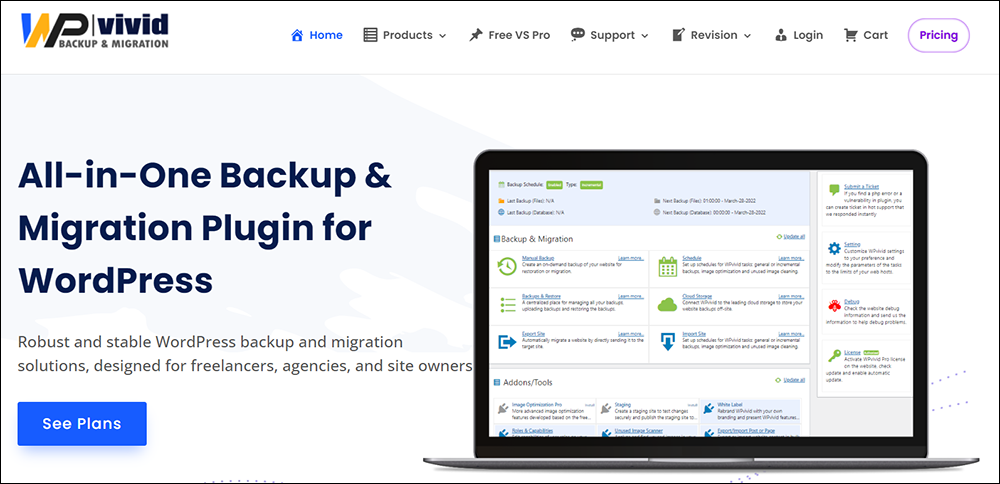Expand the Support dropdown chevron

coord(645,36)
